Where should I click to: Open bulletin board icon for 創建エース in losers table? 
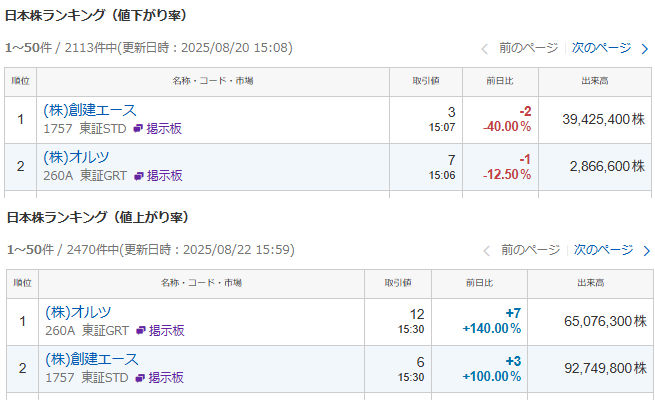point(138,129)
